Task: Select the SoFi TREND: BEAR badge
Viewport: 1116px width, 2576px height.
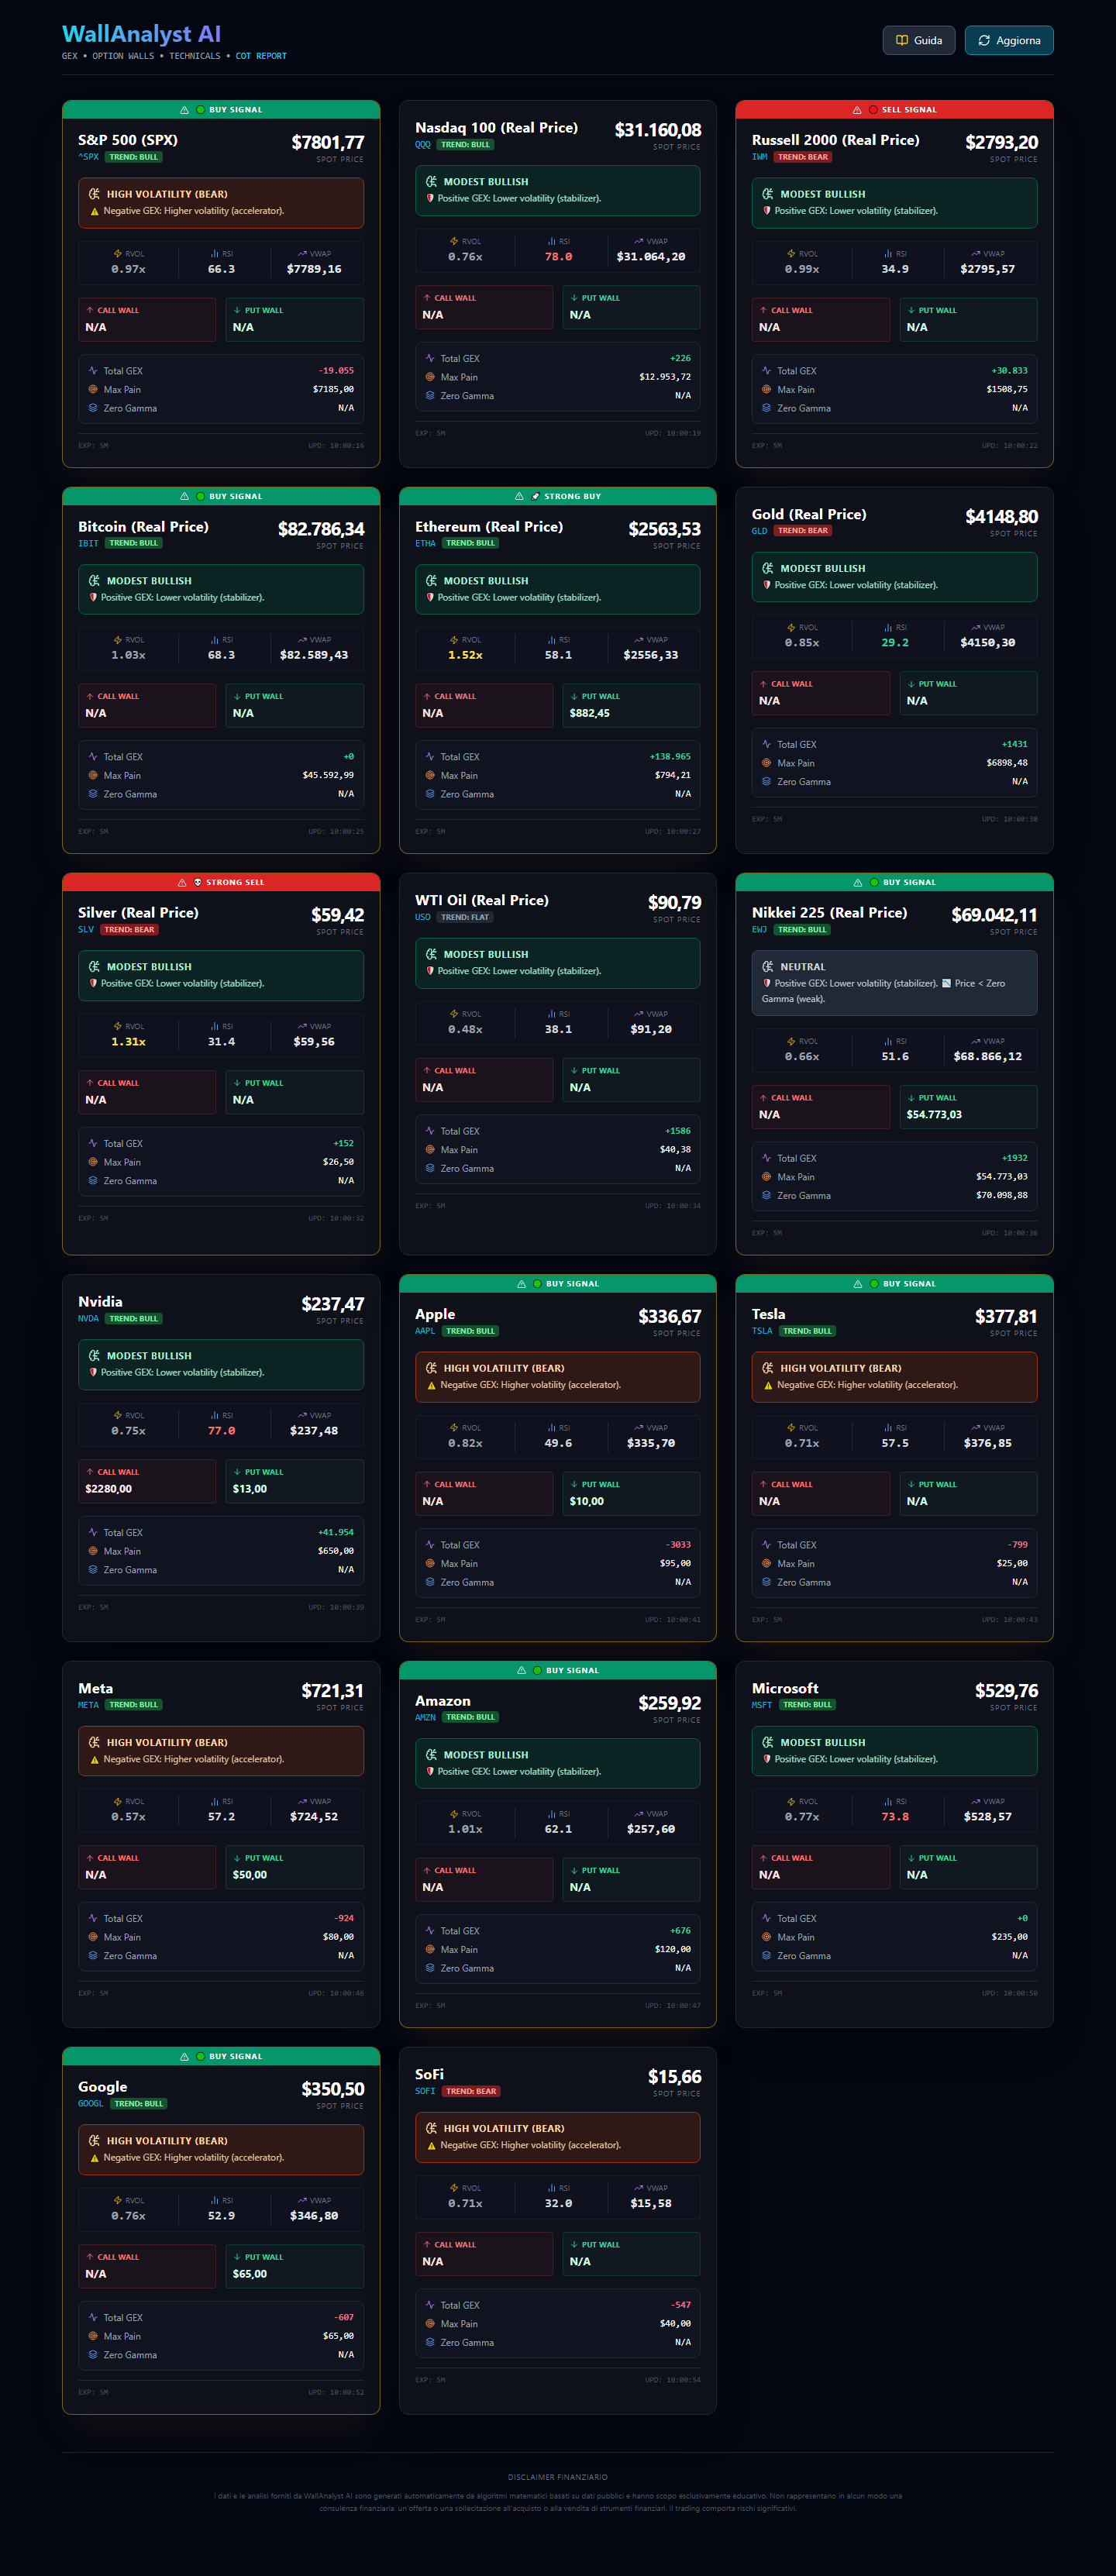Action: coord(471,2091)
